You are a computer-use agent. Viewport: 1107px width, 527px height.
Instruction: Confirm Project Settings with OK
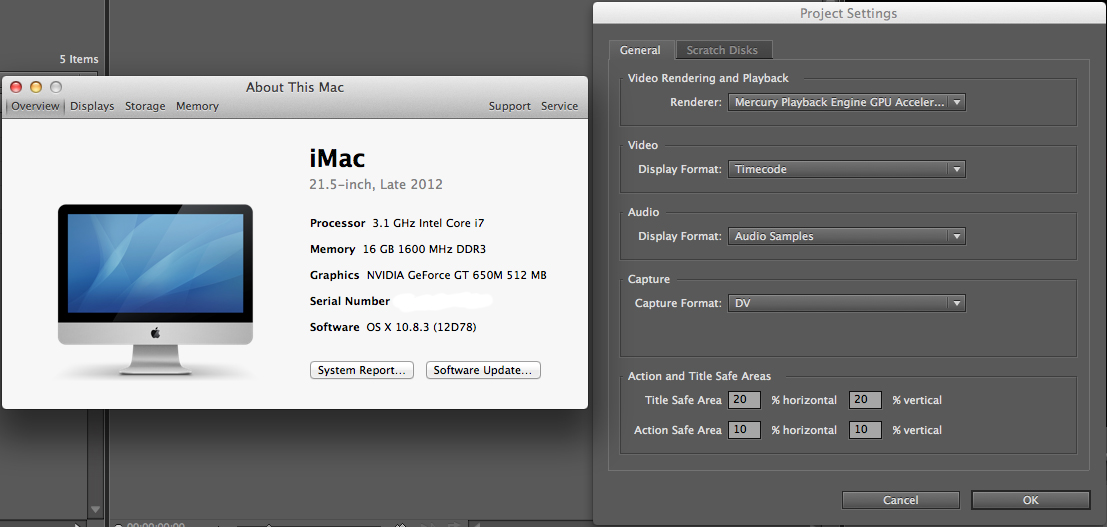click(x=1031, y=500)
